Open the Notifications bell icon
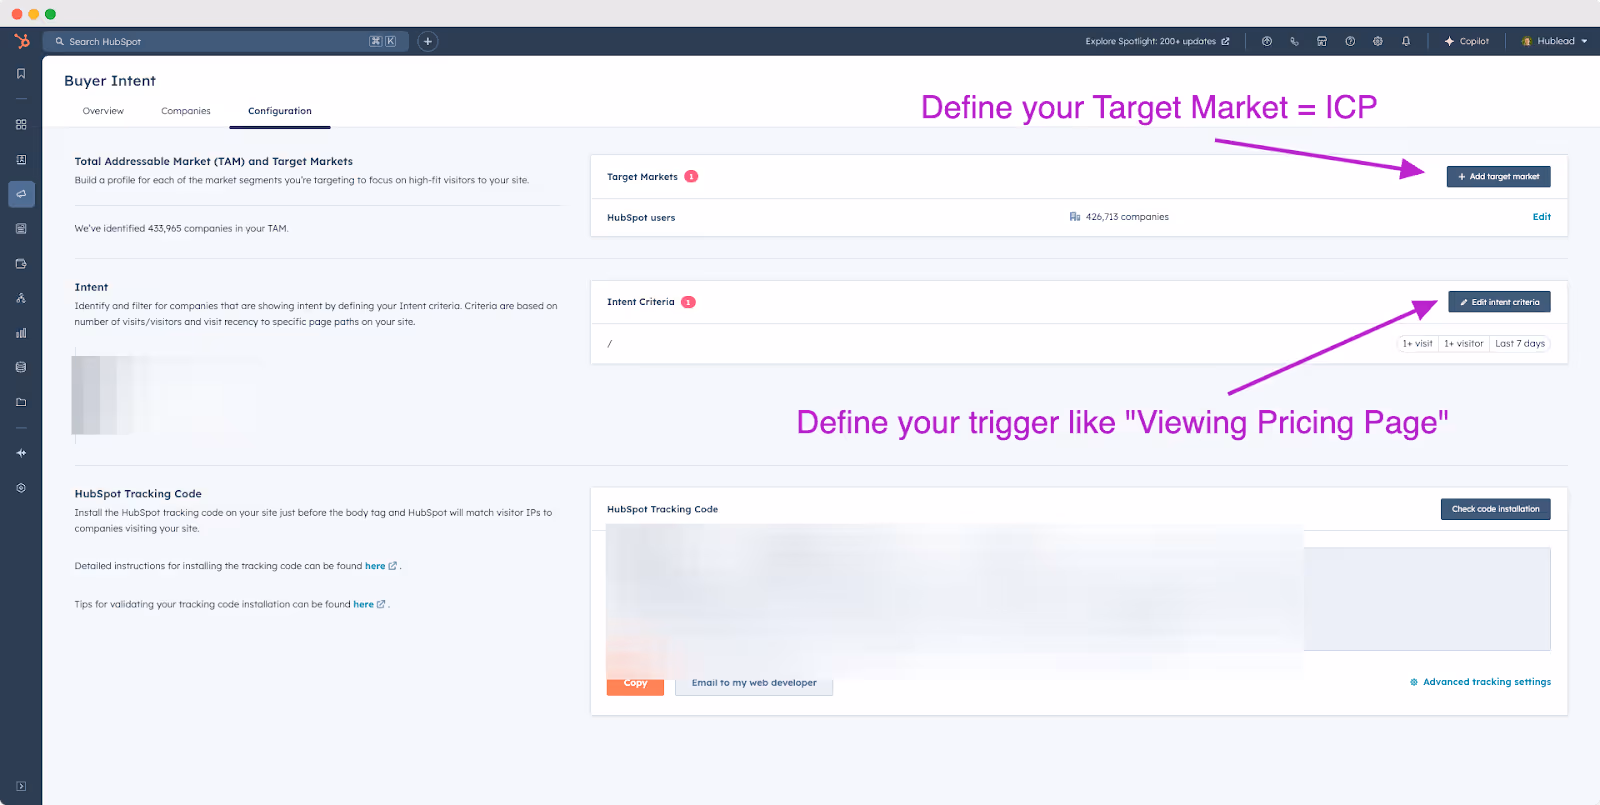The height and width of the screenshot is (805, 1600). point(1406,41)
